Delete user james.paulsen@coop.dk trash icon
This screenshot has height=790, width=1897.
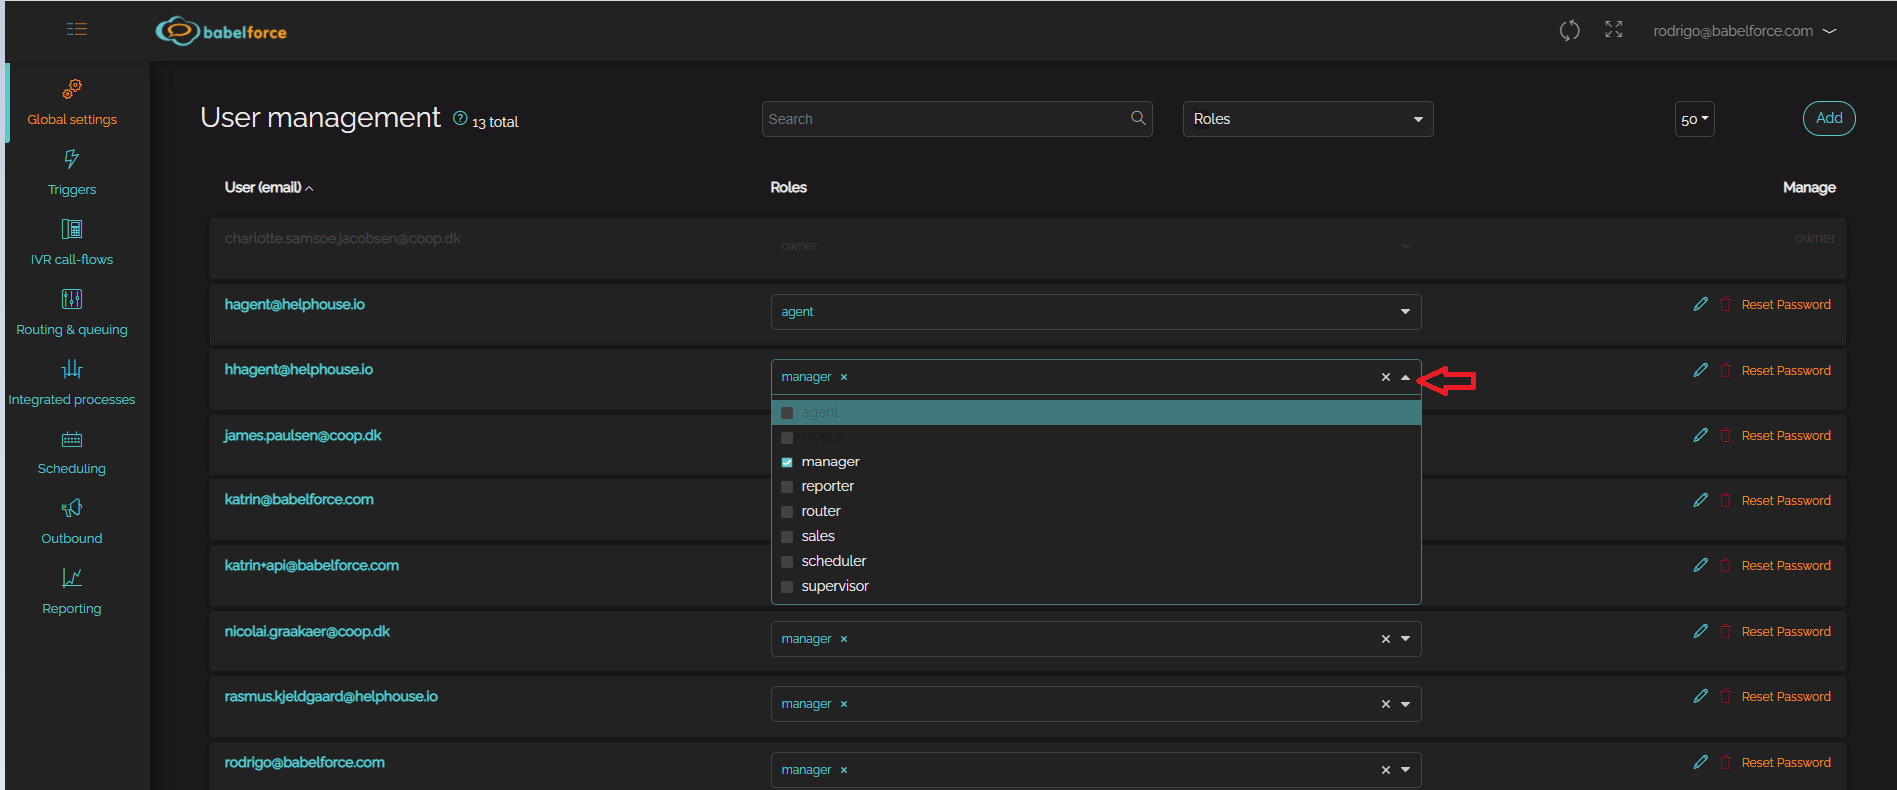1725,435
